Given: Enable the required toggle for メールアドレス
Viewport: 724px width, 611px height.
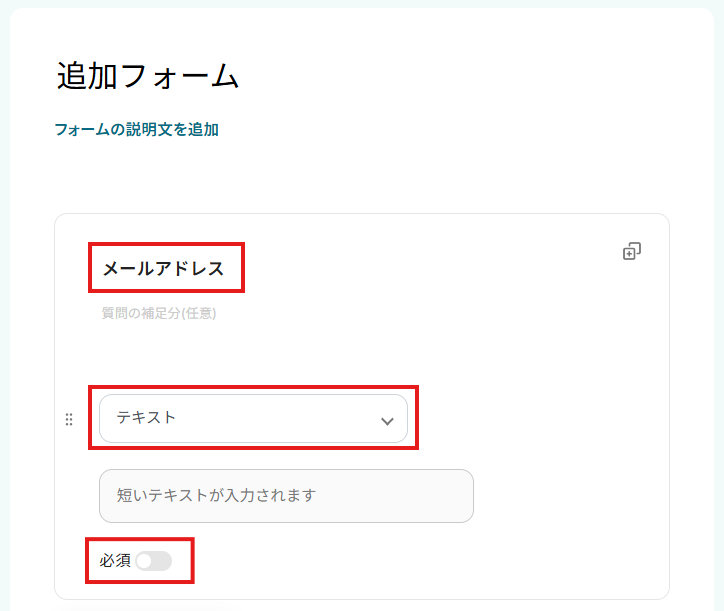Looking at the screenshot, I should point(154,561).
